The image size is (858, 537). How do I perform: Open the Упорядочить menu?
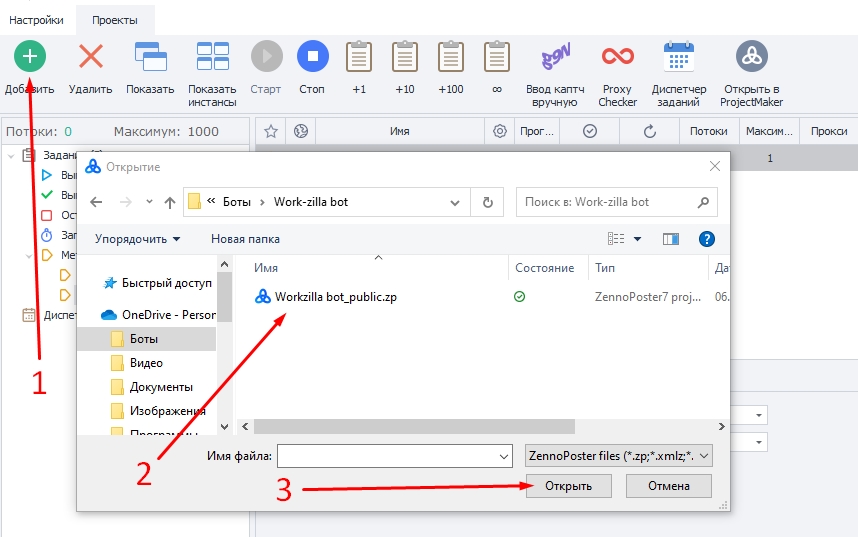[x=138, y=239]
